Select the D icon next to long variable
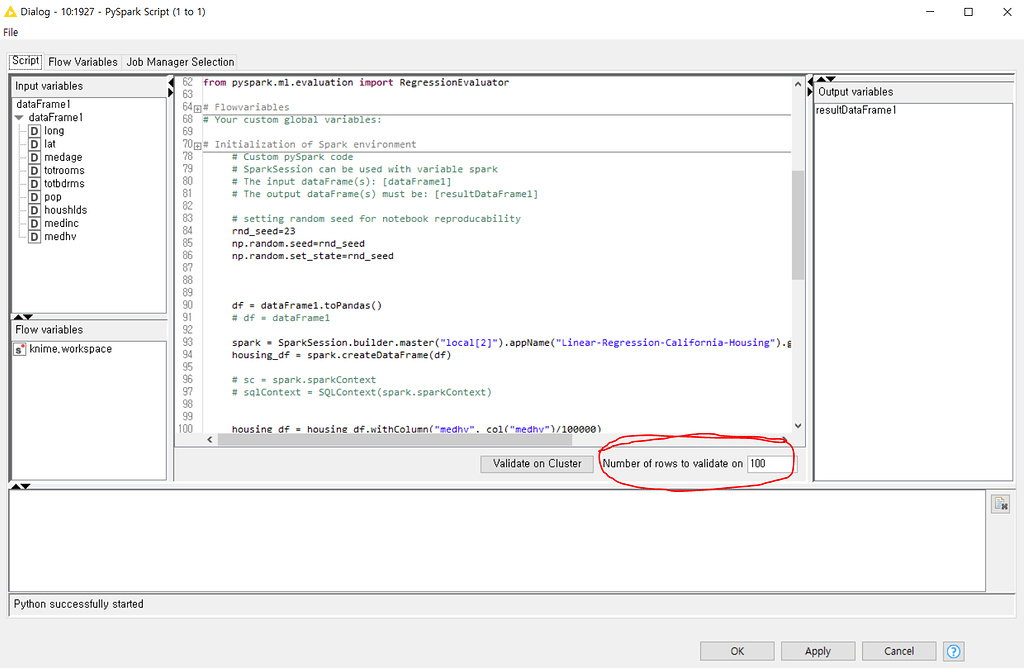Viewport: 1024px width, 668px height. click(x=34, y=130)
